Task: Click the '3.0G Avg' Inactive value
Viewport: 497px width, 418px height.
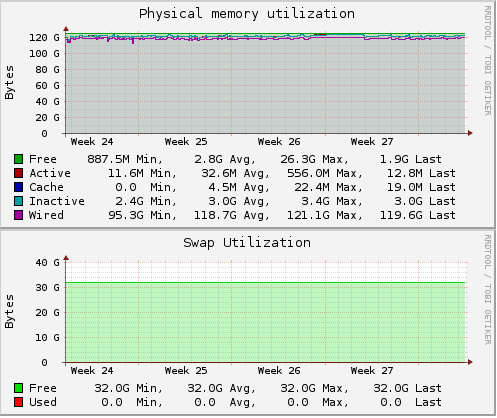Action: tap(239, 201)
